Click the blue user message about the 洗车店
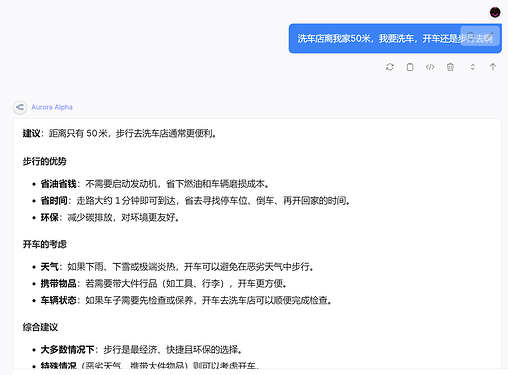The width and height of the screenshot is (508, 375). click(395, 38)
